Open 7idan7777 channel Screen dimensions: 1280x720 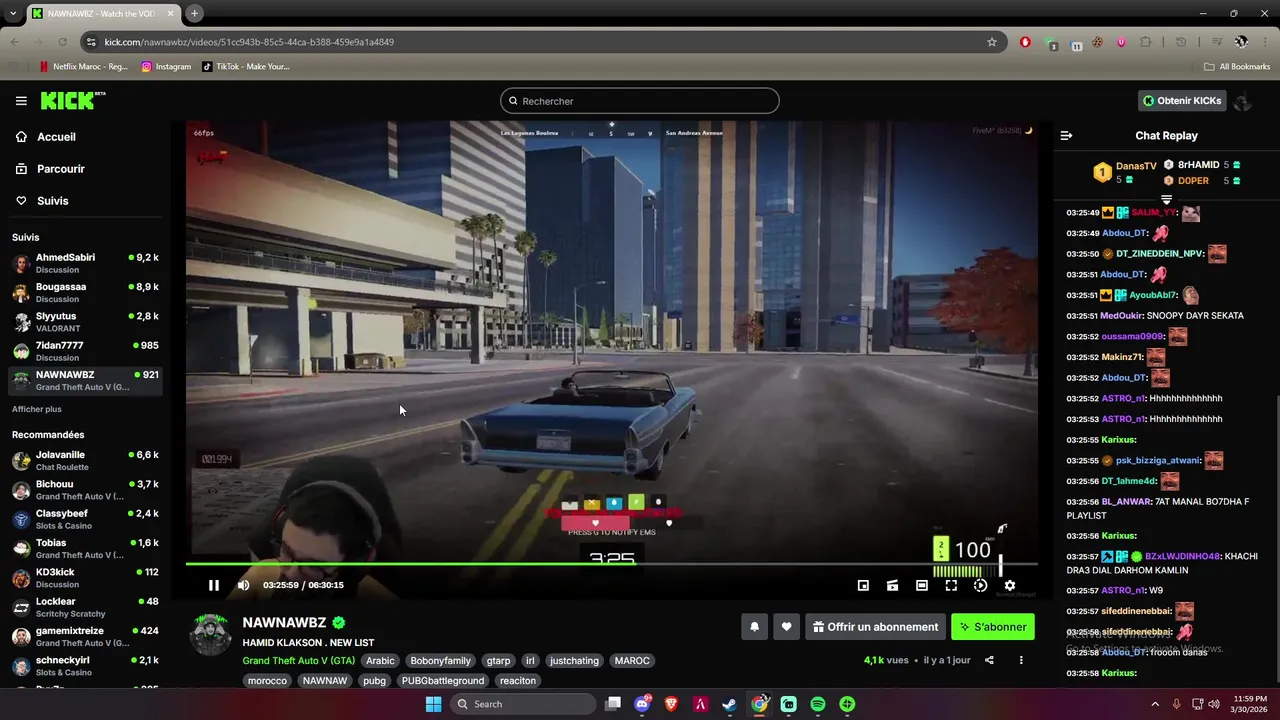tap(85, 351)
